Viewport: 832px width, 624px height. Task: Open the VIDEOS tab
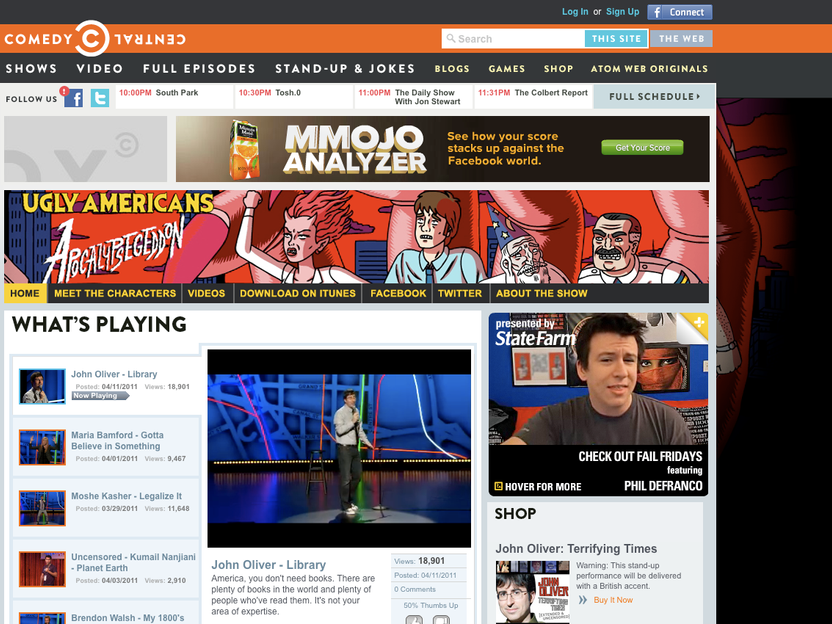(x=206, y=293)
